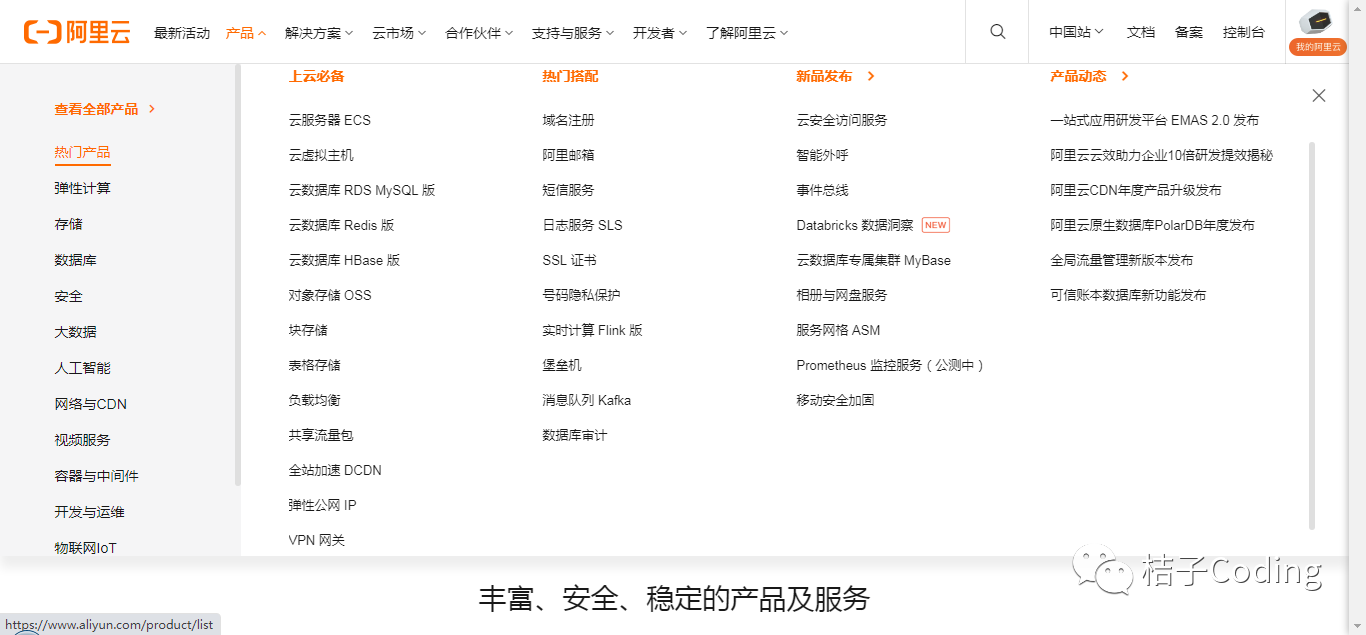The height and width of the screenshot is (635, 1366).
Task: Expand the 产品 dropdown menu
Action: 246,32
